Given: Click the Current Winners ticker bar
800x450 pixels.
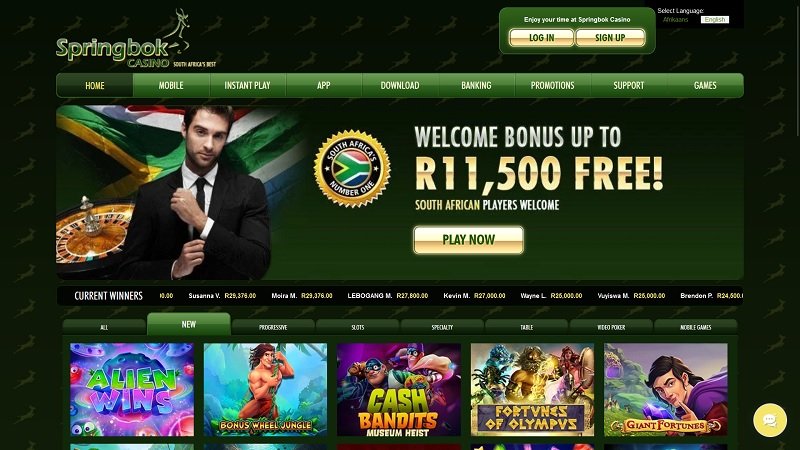Looking at the screenshot, I should coord(399,296).
